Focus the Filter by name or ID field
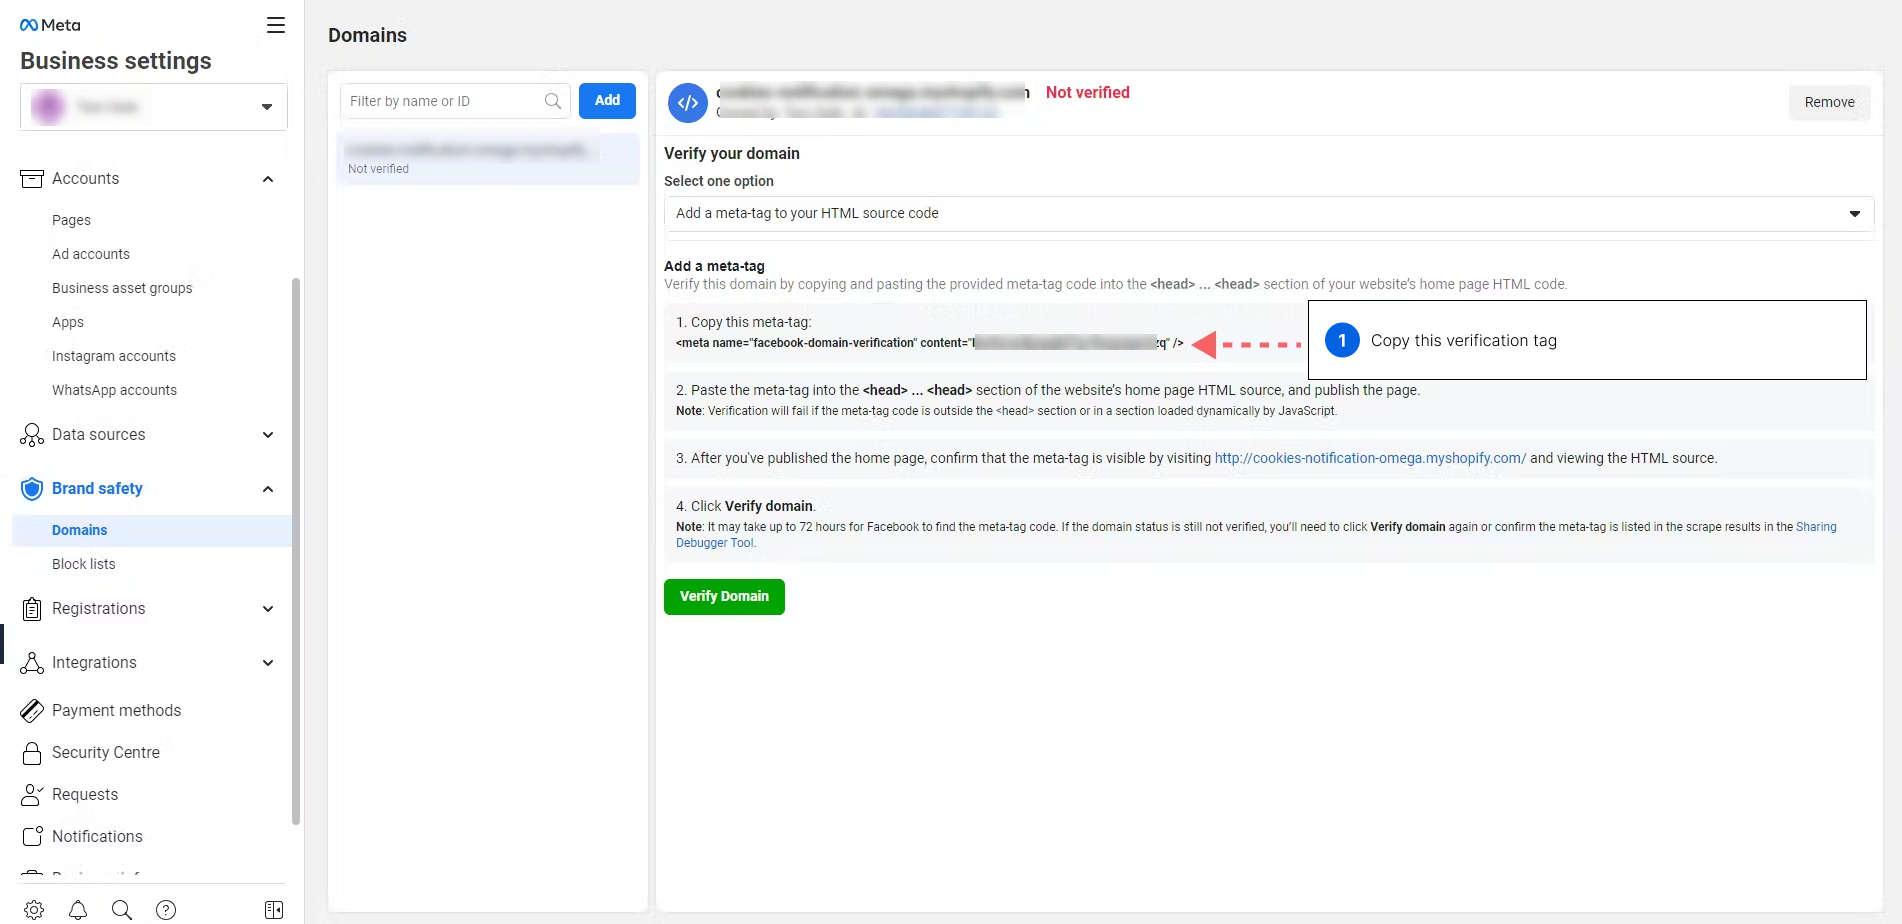The height and width of the screenshot is (924, 1902). tap(455, 101)
